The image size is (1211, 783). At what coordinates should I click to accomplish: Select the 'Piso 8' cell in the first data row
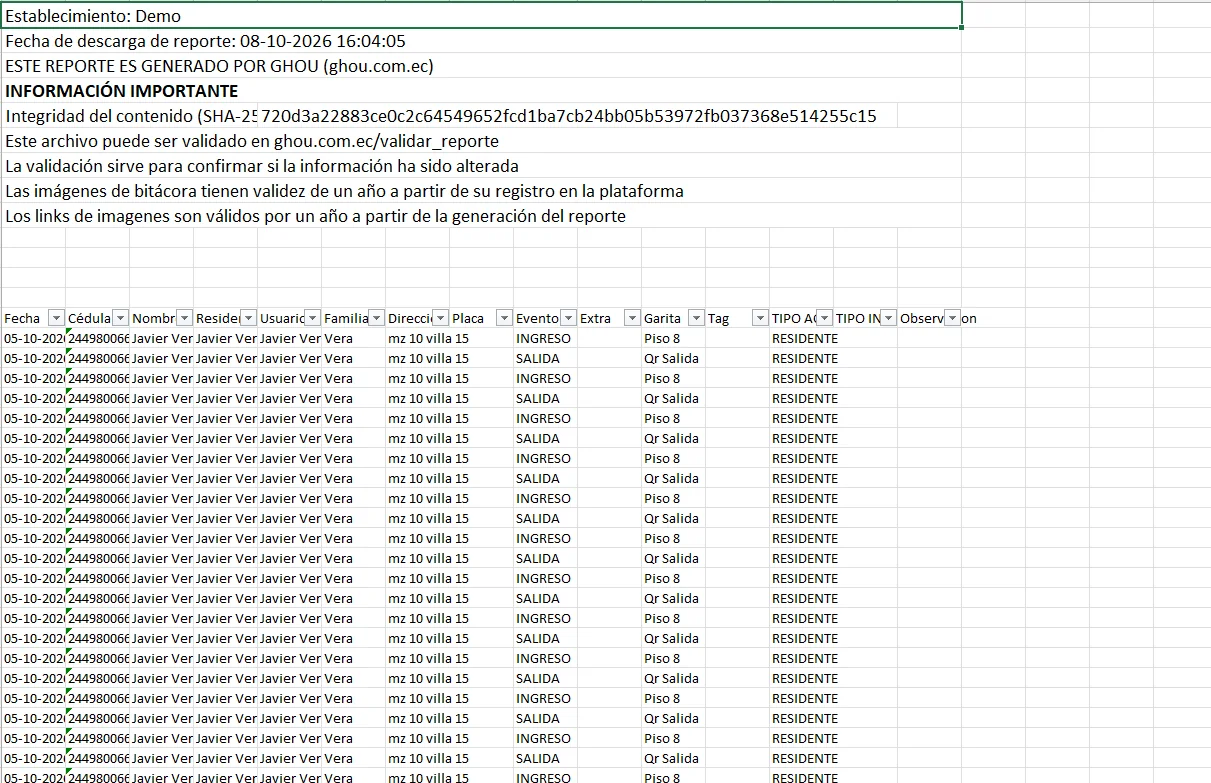point(673,338)
